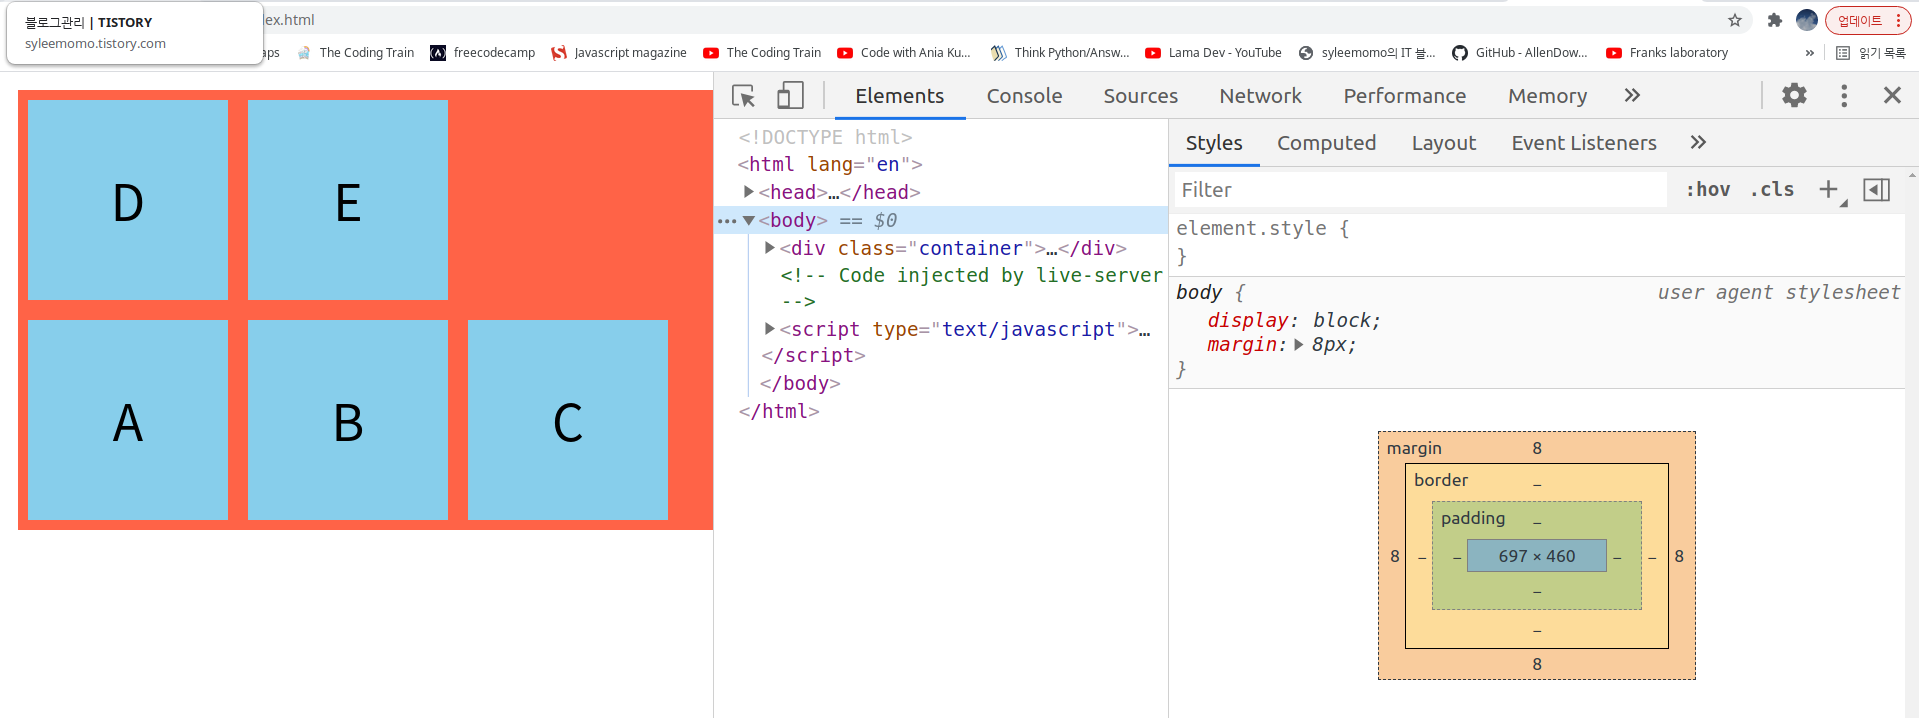Focus the styles Filter field
This screenshot has height=718, width=1919.
[x=1420, y=190]
